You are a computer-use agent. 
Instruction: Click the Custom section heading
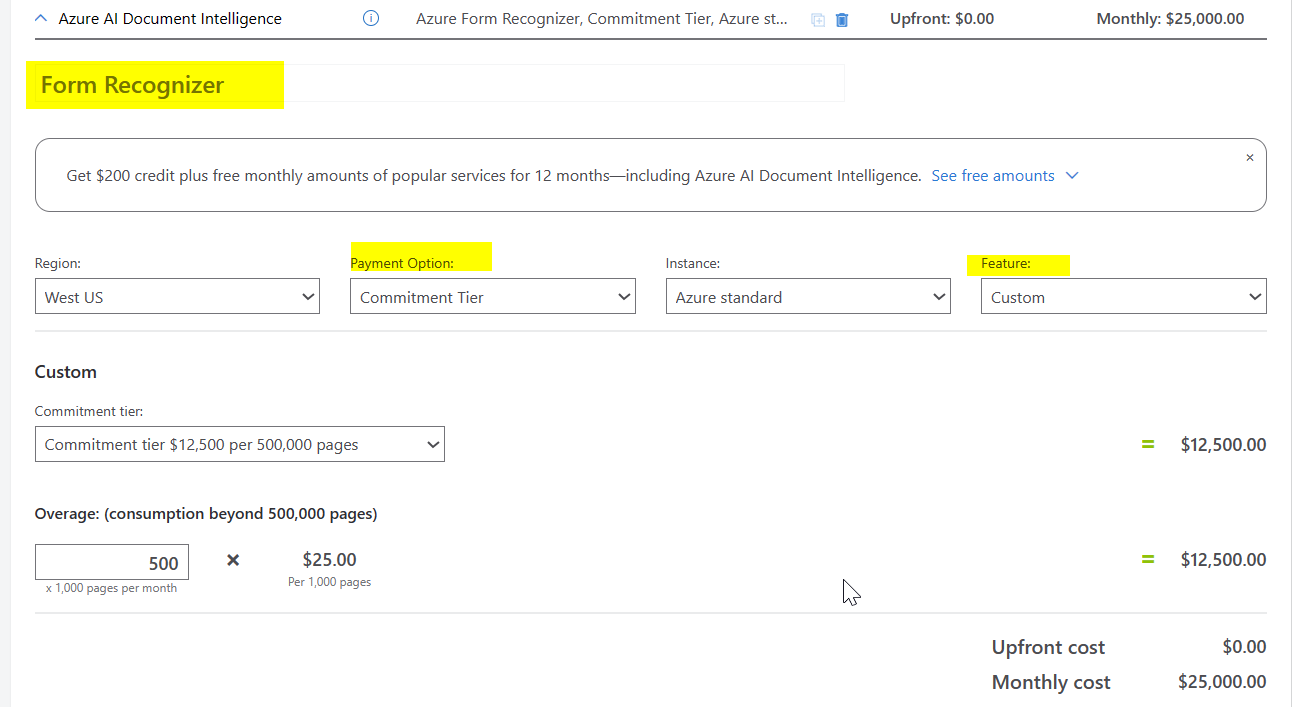pos(66,372)
